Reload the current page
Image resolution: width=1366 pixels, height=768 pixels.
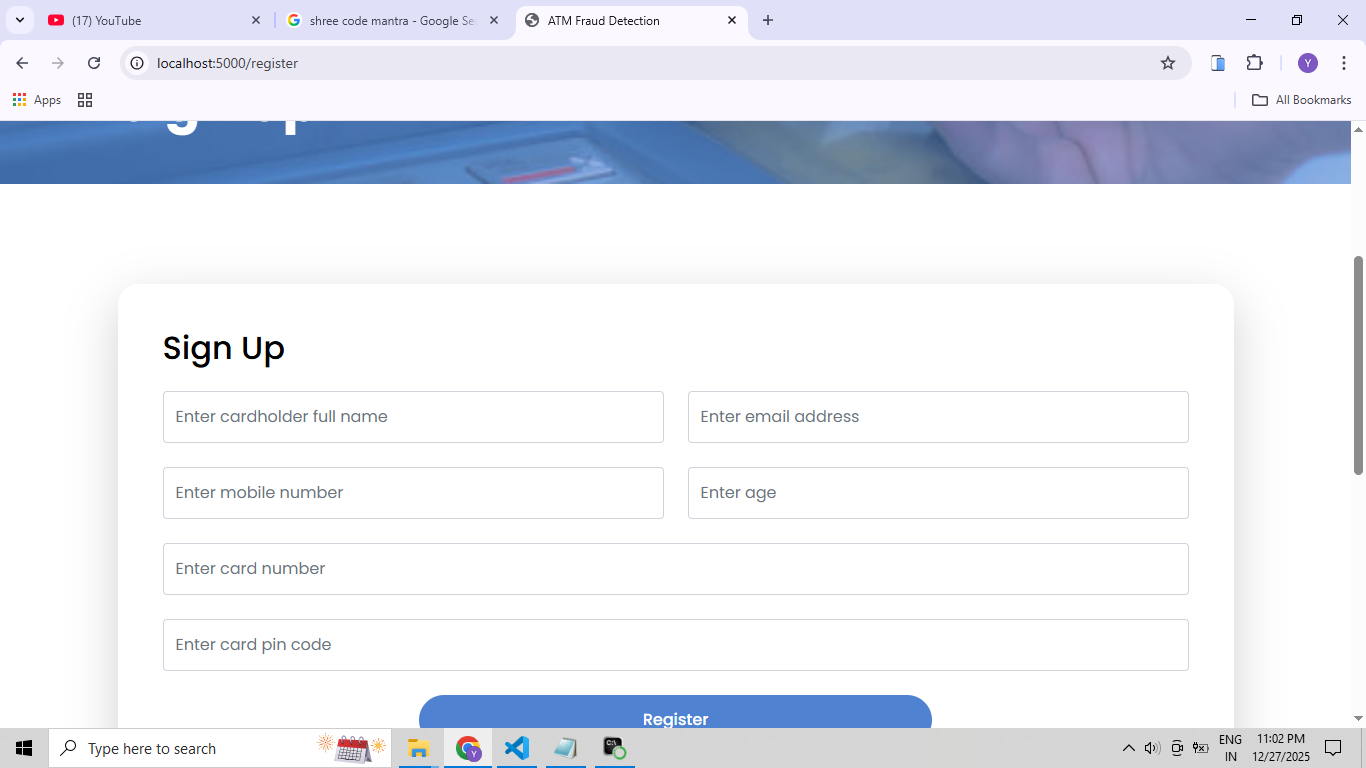pos(94,63)
